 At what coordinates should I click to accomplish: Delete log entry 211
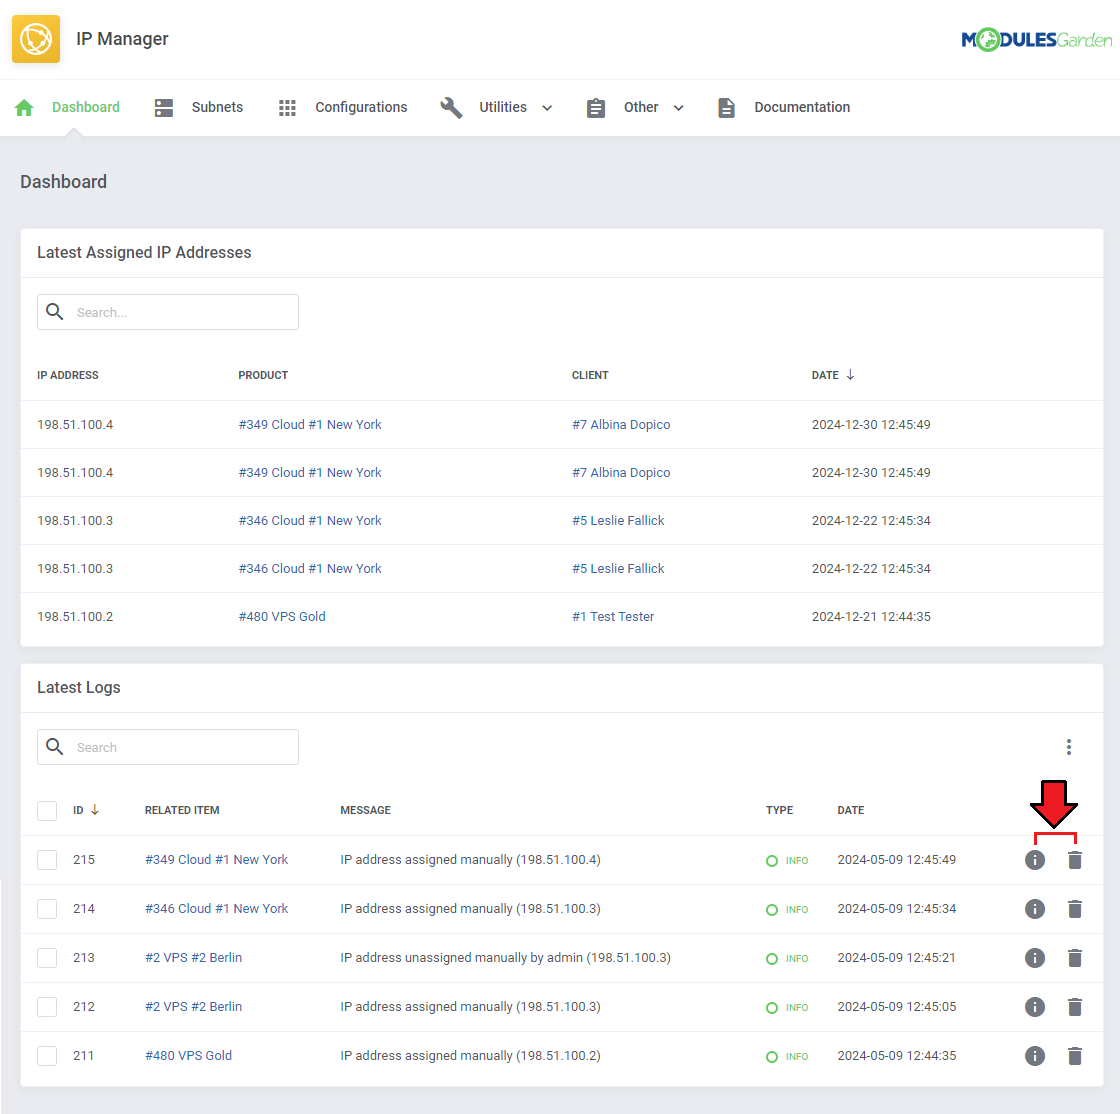pos(1075,1055)
